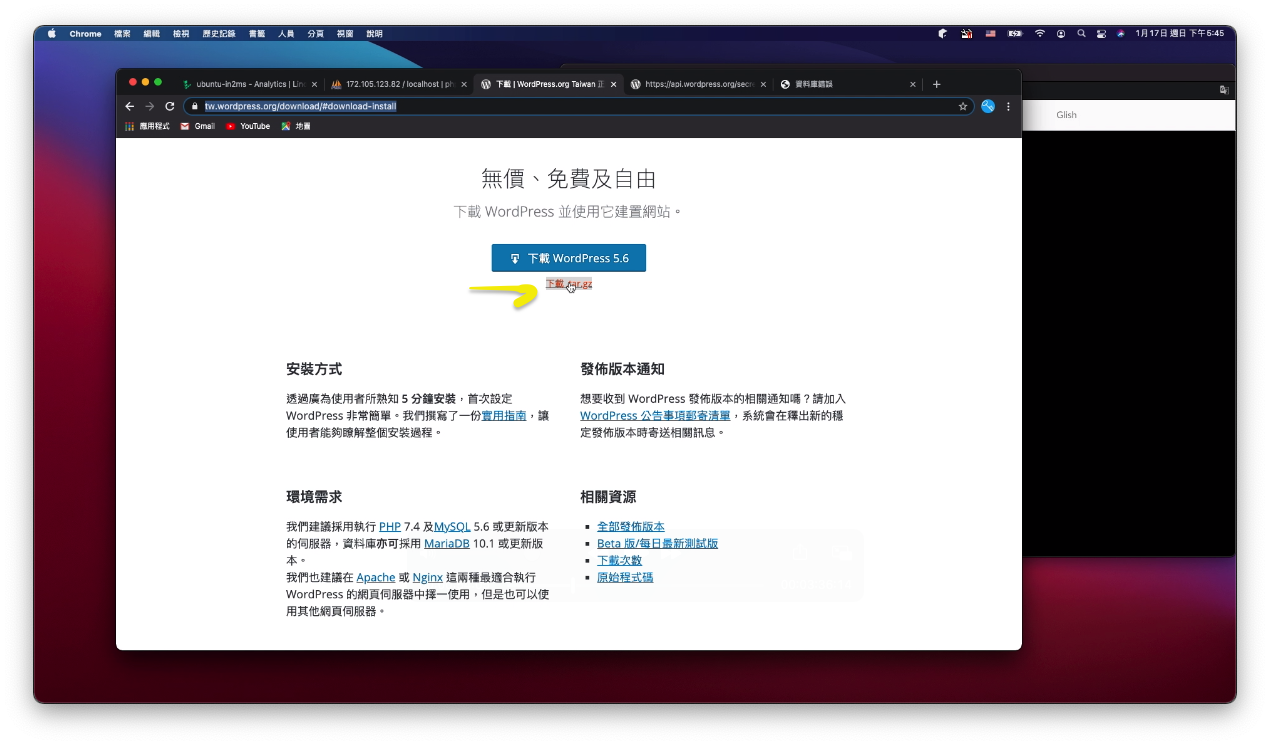
Task: Open the 實用指南 link
Action: pyautogui.click(x=504, y=415)
